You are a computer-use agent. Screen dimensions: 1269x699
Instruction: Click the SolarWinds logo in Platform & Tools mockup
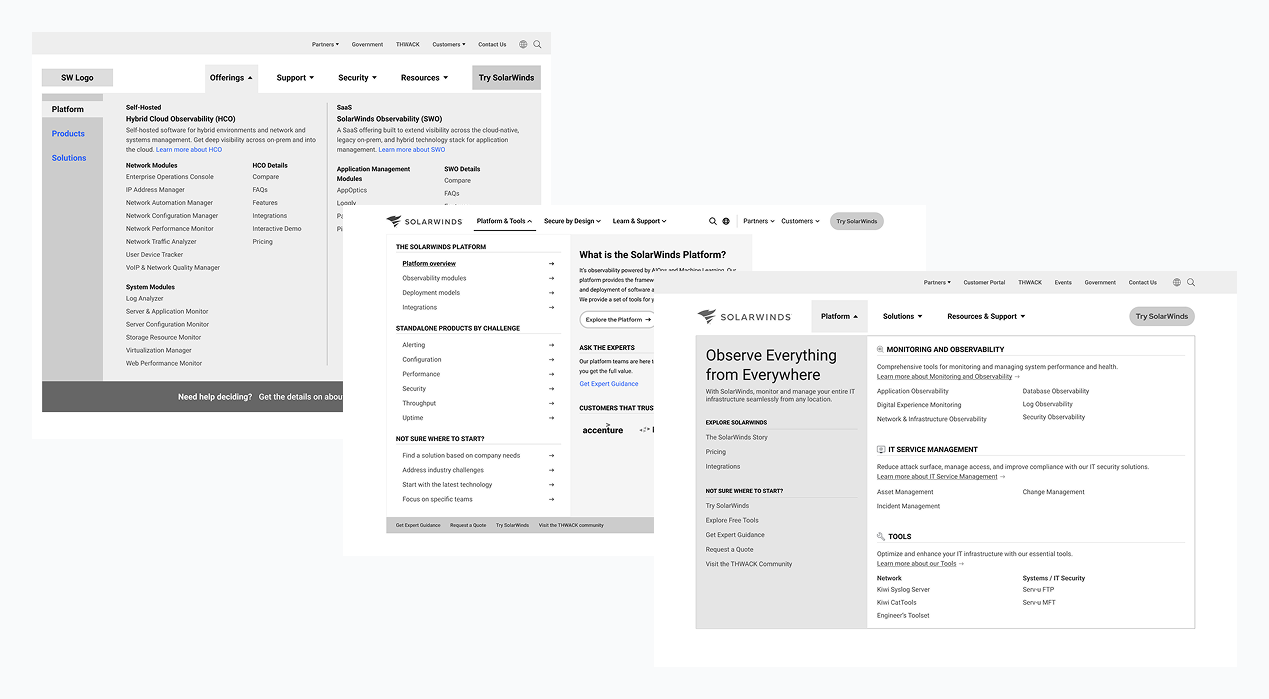[425, 221]
